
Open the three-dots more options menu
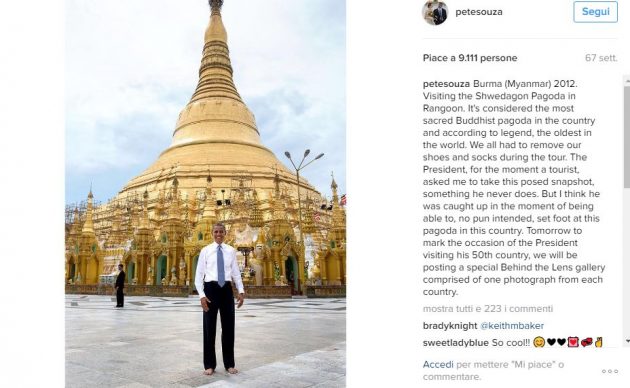[610, 371]
